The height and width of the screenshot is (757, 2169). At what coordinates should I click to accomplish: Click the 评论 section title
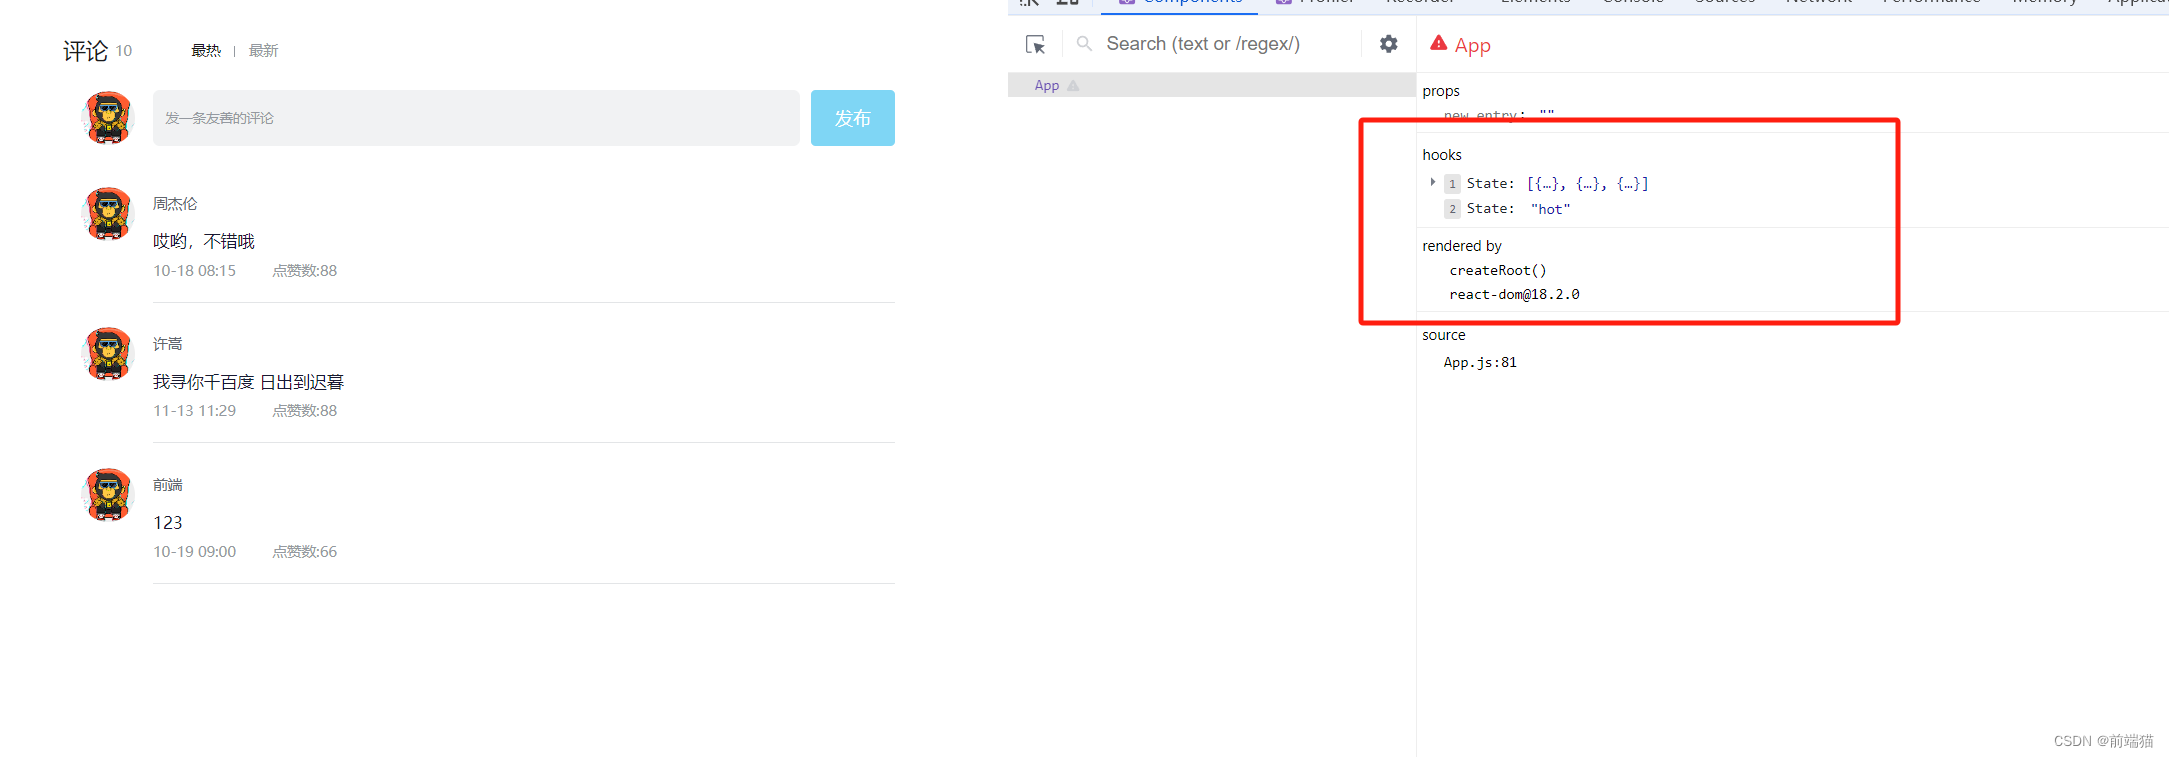(x=85, y=51)
